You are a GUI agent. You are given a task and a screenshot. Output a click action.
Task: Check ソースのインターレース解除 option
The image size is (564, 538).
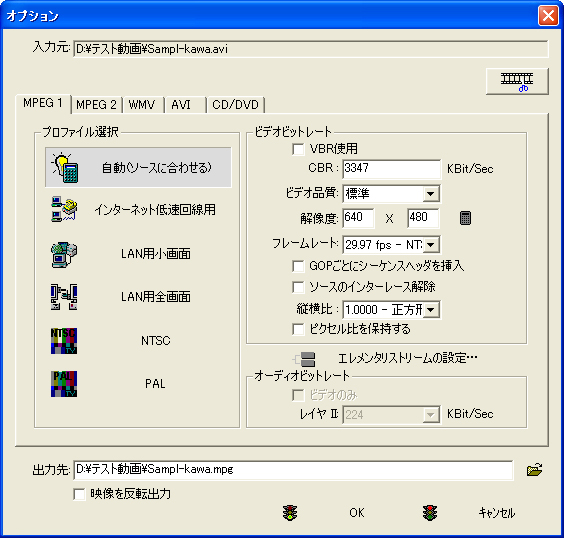298,287
